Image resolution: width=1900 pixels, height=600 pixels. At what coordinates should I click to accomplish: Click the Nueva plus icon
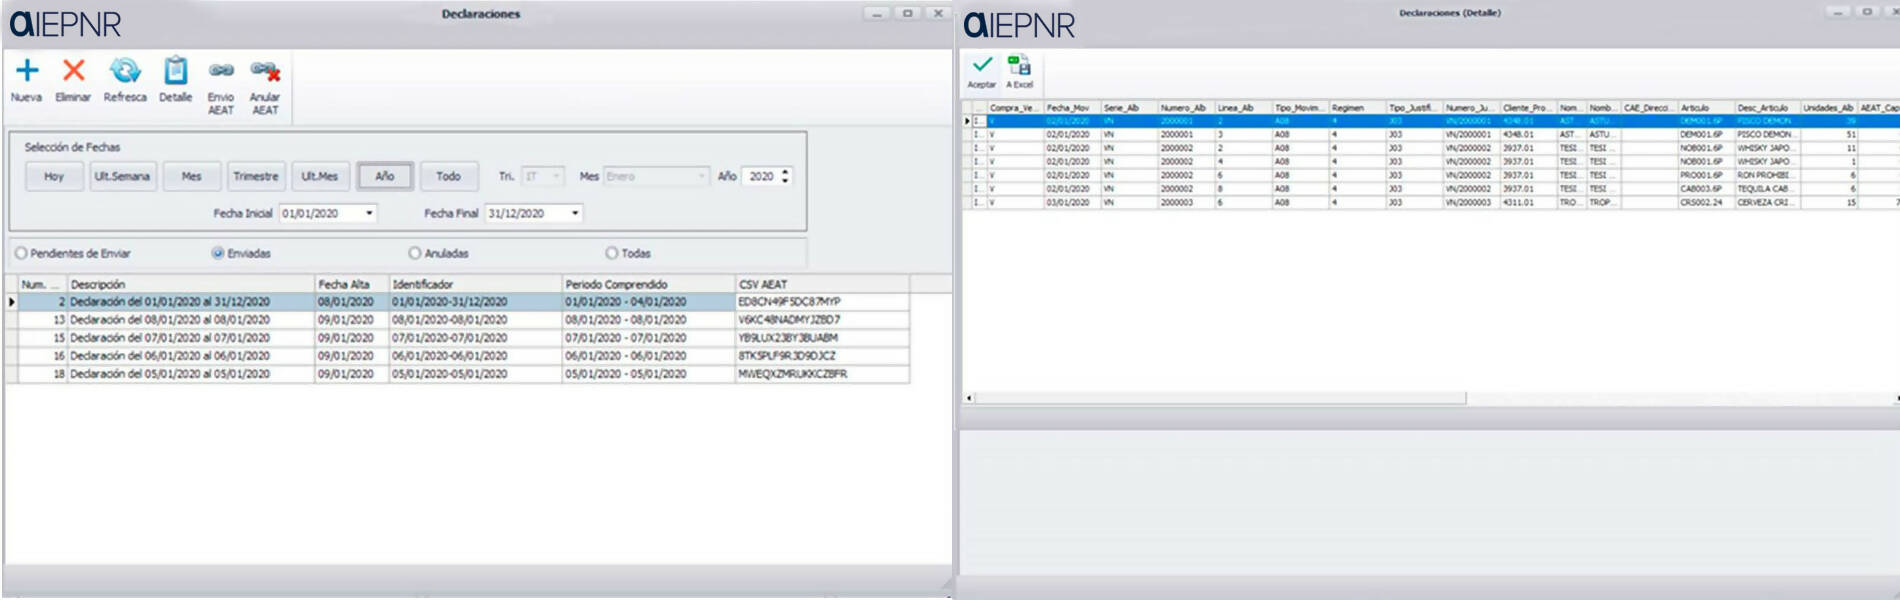[x=27, y=71]
